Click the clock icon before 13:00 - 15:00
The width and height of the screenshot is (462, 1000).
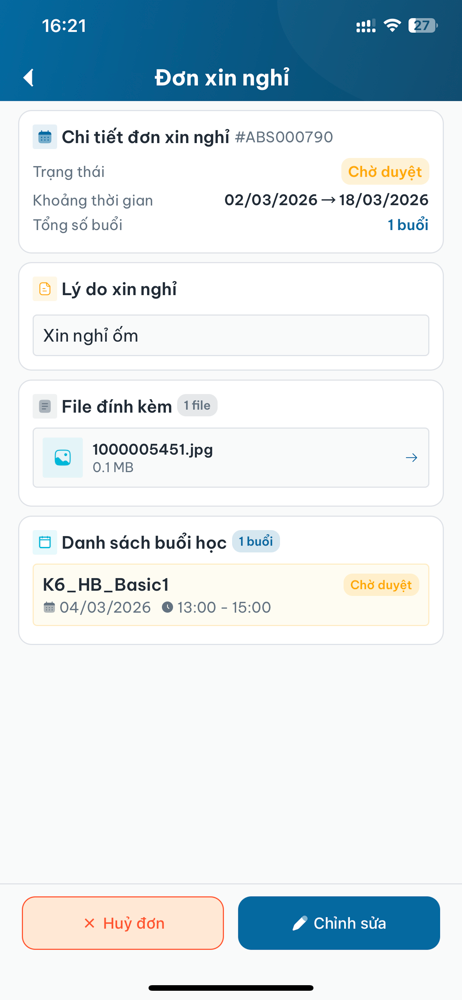tap(168, 607)
